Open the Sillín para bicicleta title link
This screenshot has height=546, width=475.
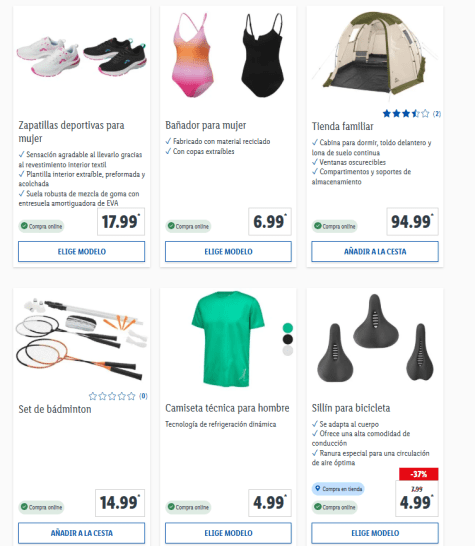pos(351,408)
